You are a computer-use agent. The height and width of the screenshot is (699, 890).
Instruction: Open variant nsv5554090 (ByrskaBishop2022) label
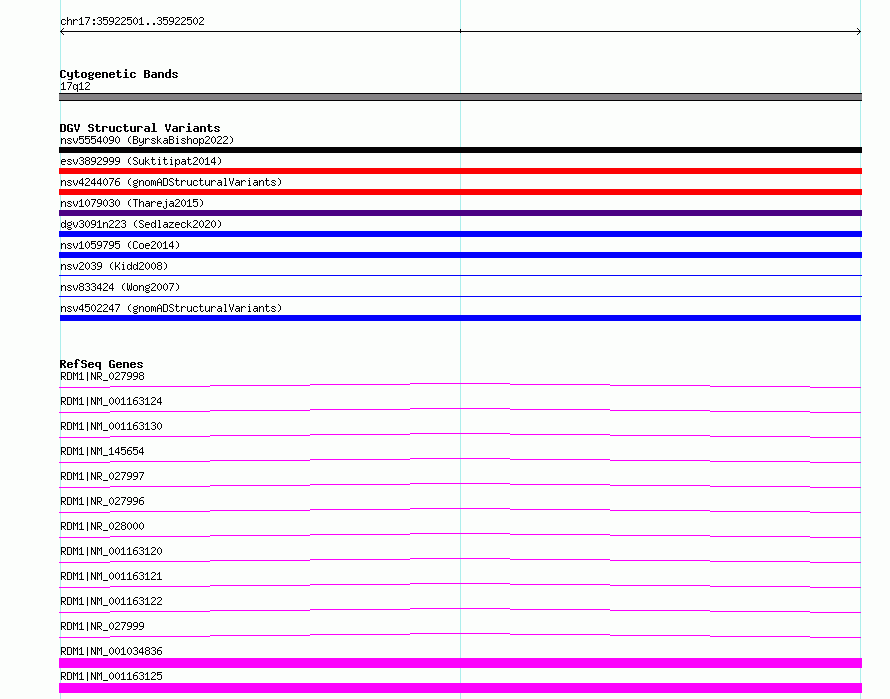tap(147, 140)
